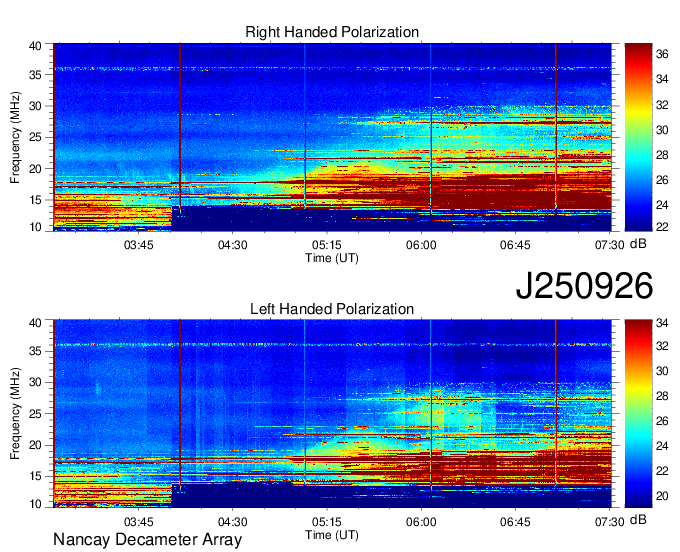Click "Time (UT)" label under the upper plot
The height and width of the screenshot is (552, 680).
[x=332, y=257]
